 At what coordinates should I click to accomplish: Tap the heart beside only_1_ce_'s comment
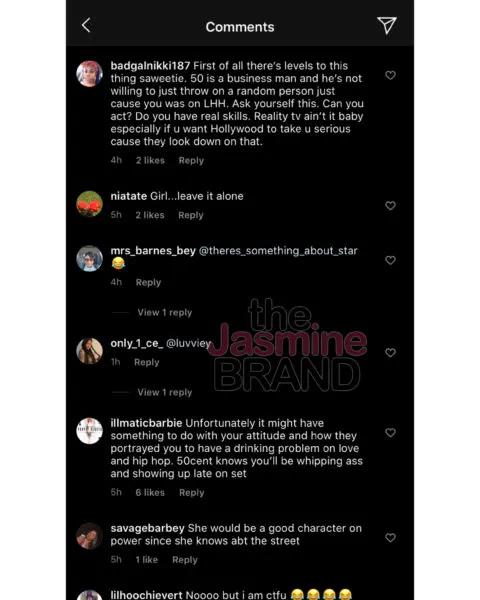(390, 353)
